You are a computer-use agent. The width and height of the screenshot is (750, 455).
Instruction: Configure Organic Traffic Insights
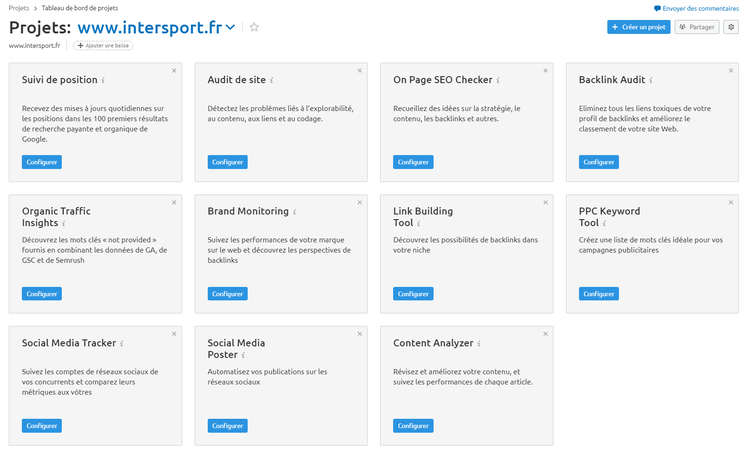(x=42, y=294)
